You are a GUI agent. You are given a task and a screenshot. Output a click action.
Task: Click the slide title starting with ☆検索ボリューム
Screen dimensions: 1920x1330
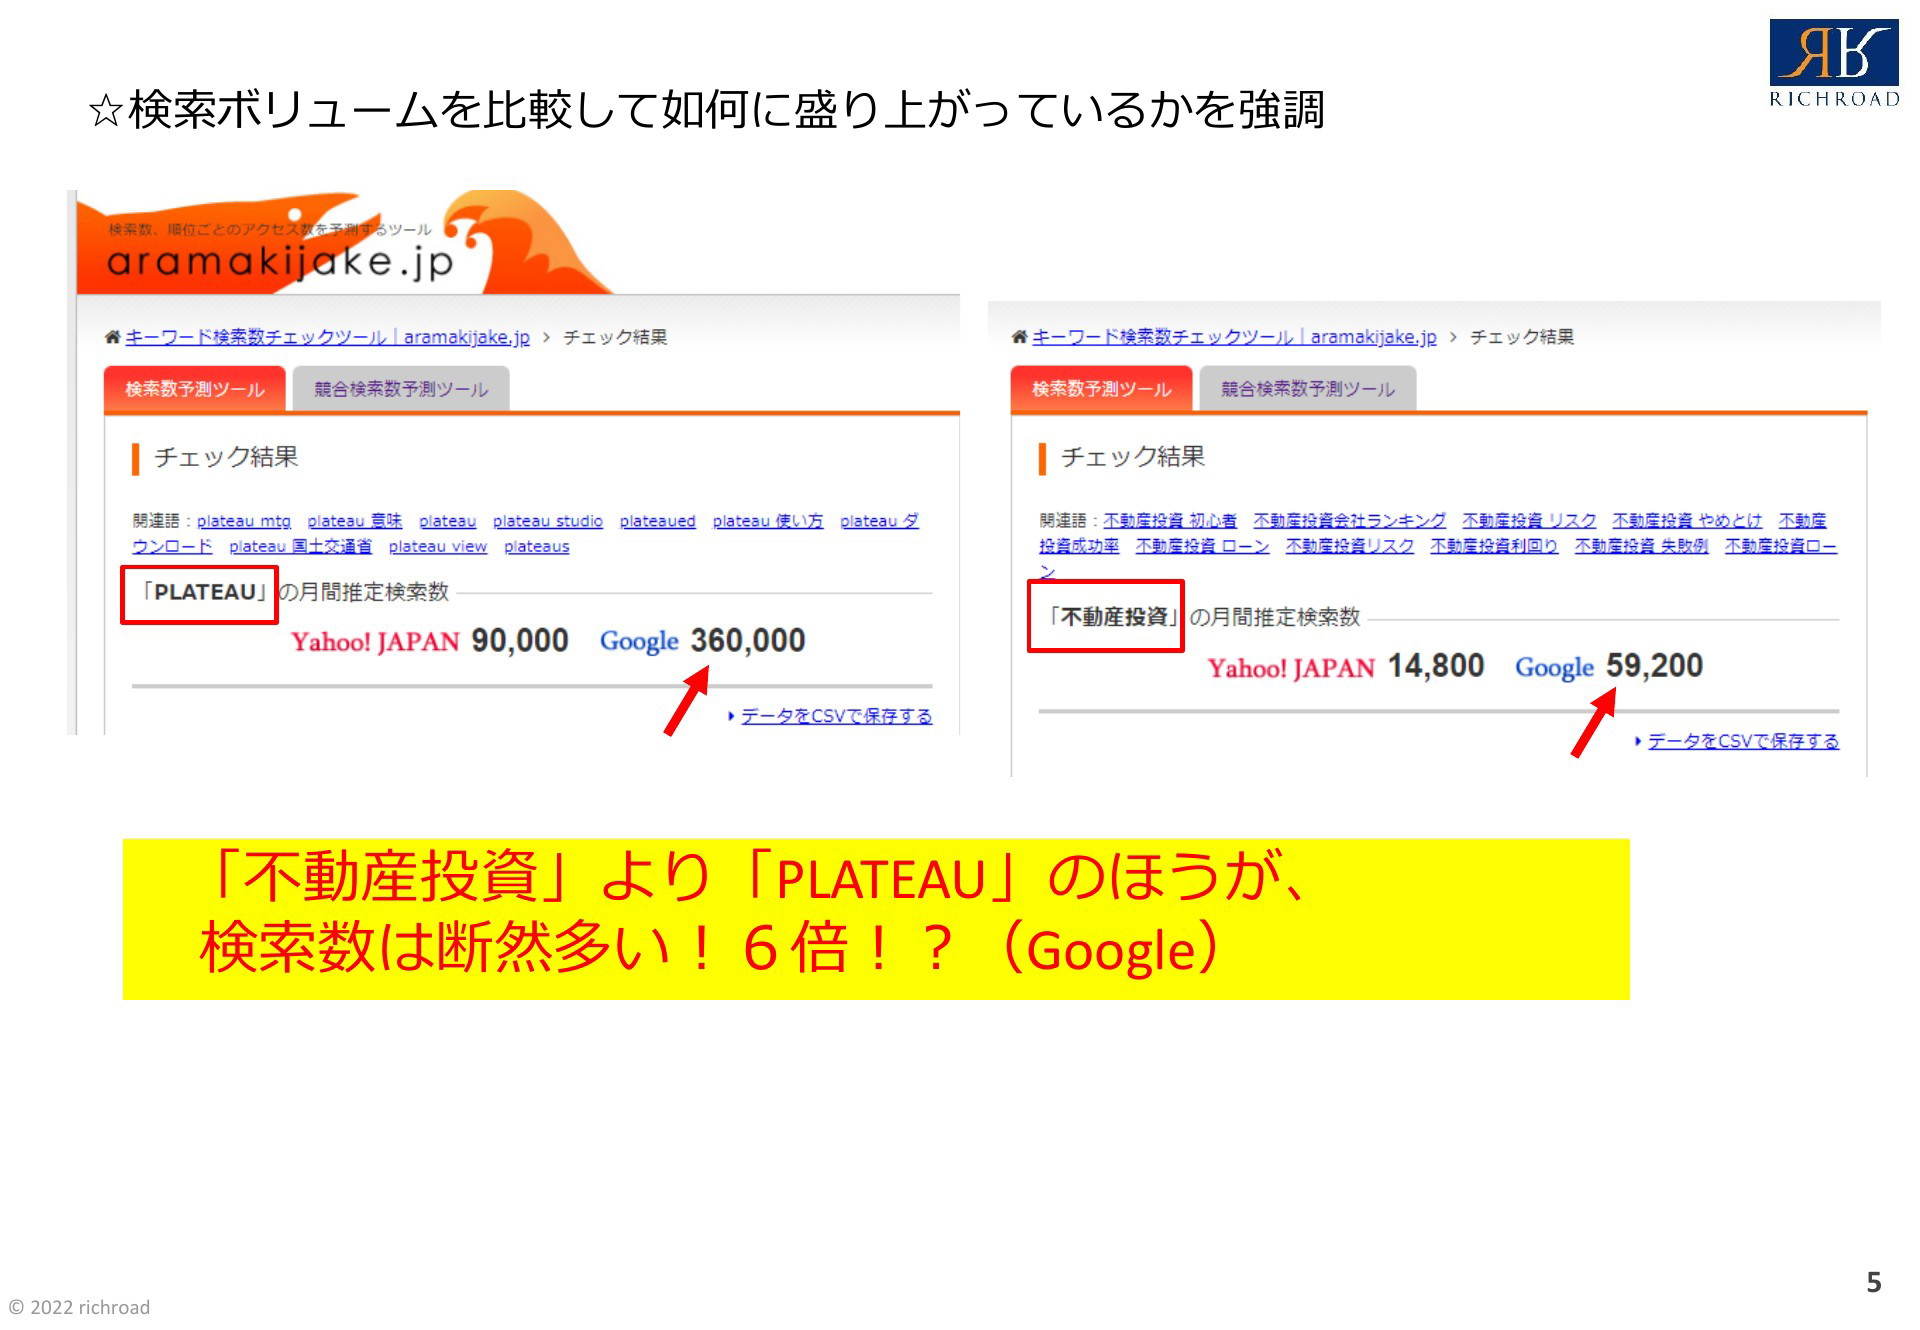point(706,110)
